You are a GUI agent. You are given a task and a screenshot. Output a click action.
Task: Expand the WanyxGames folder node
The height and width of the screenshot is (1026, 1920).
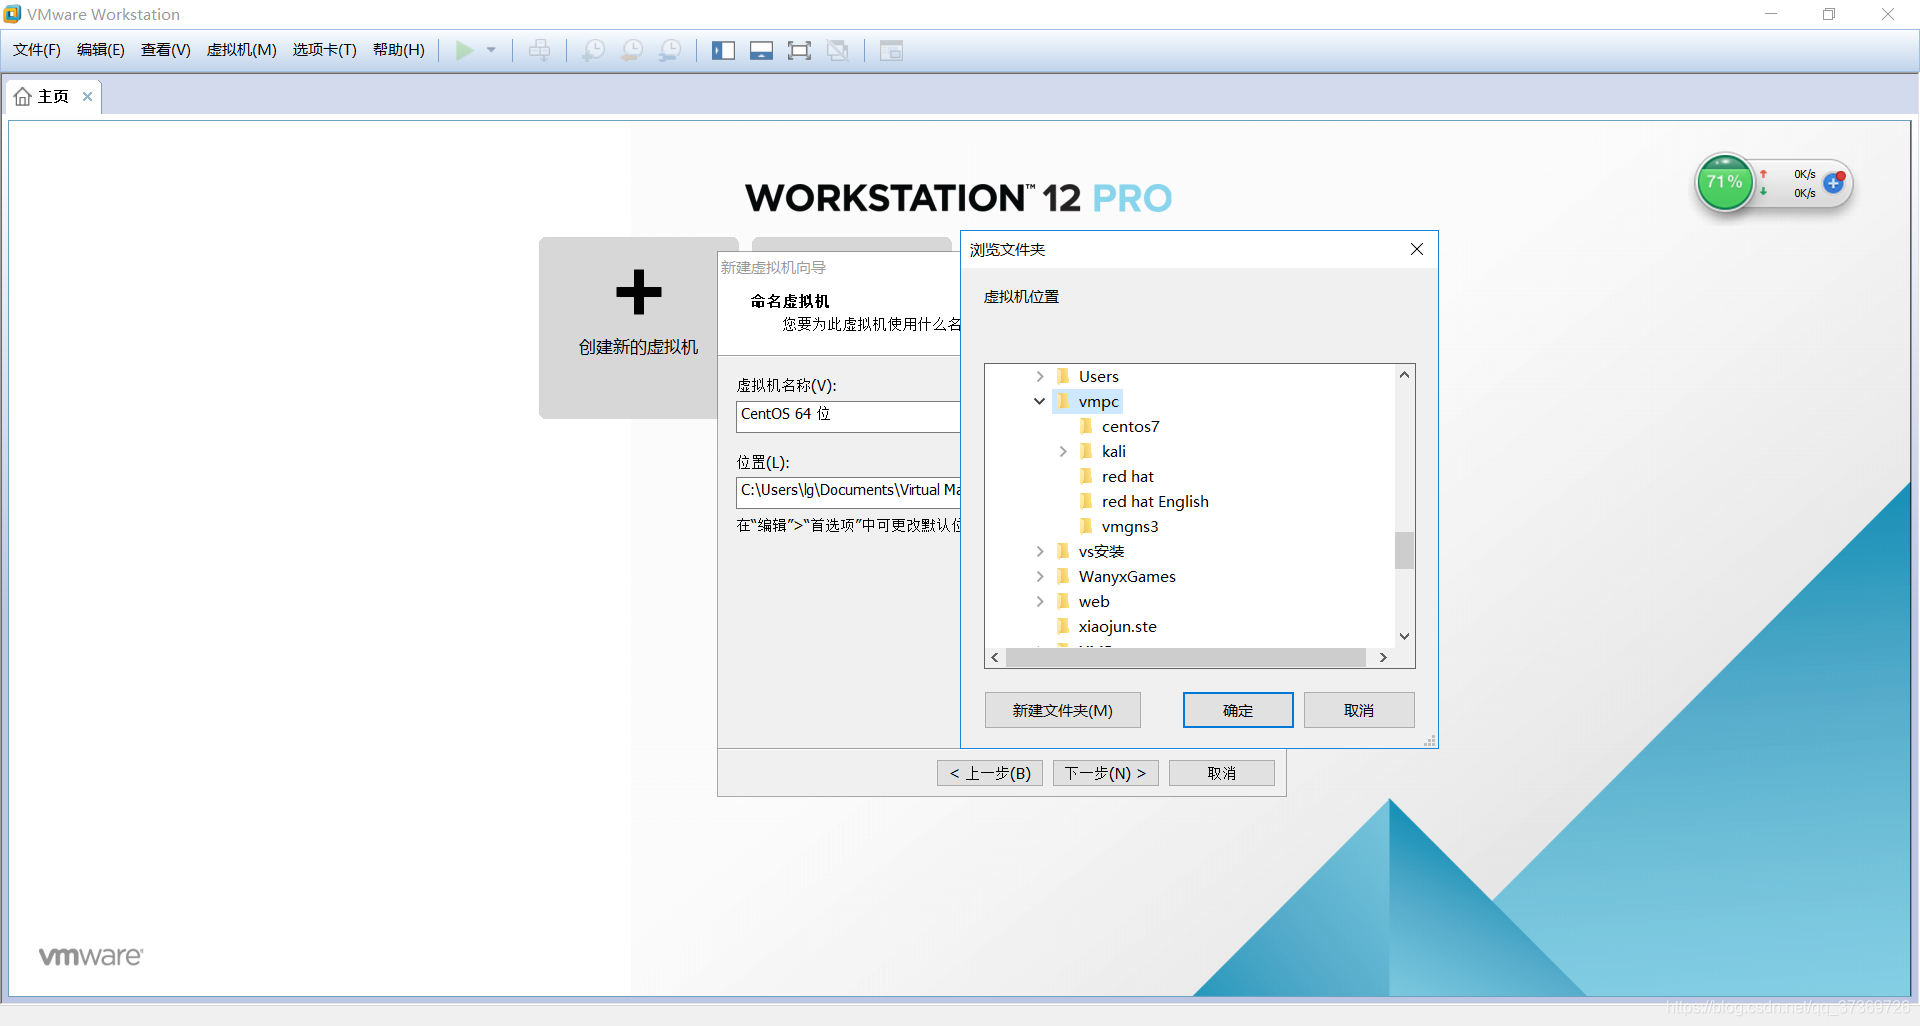point(1040,576)
